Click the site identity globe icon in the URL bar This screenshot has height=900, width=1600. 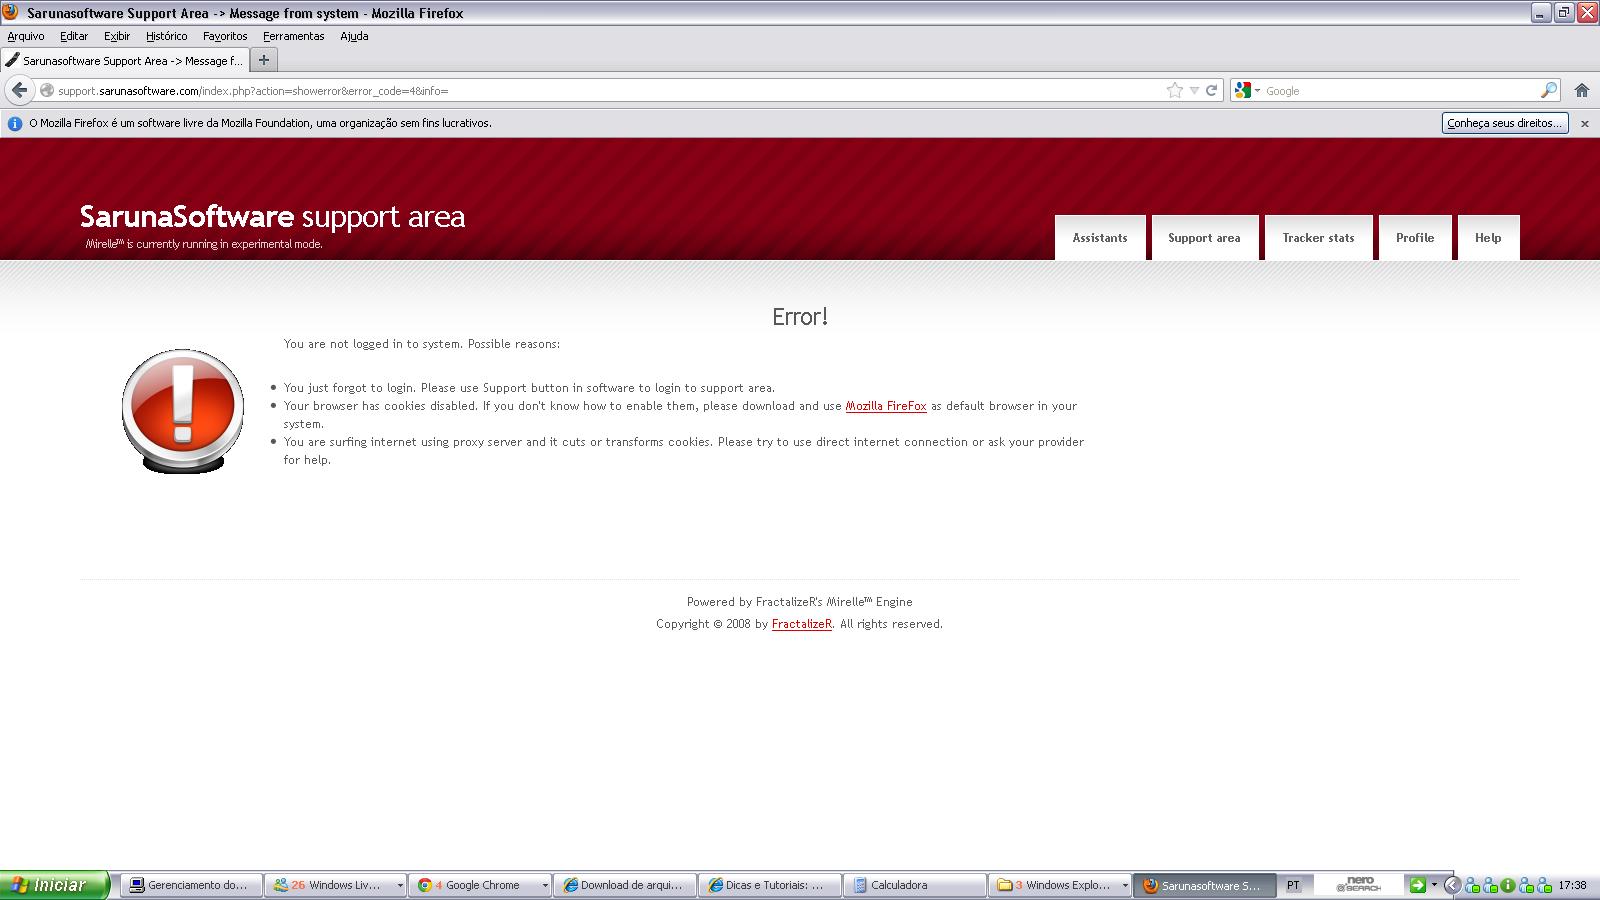tap(46, 90)
